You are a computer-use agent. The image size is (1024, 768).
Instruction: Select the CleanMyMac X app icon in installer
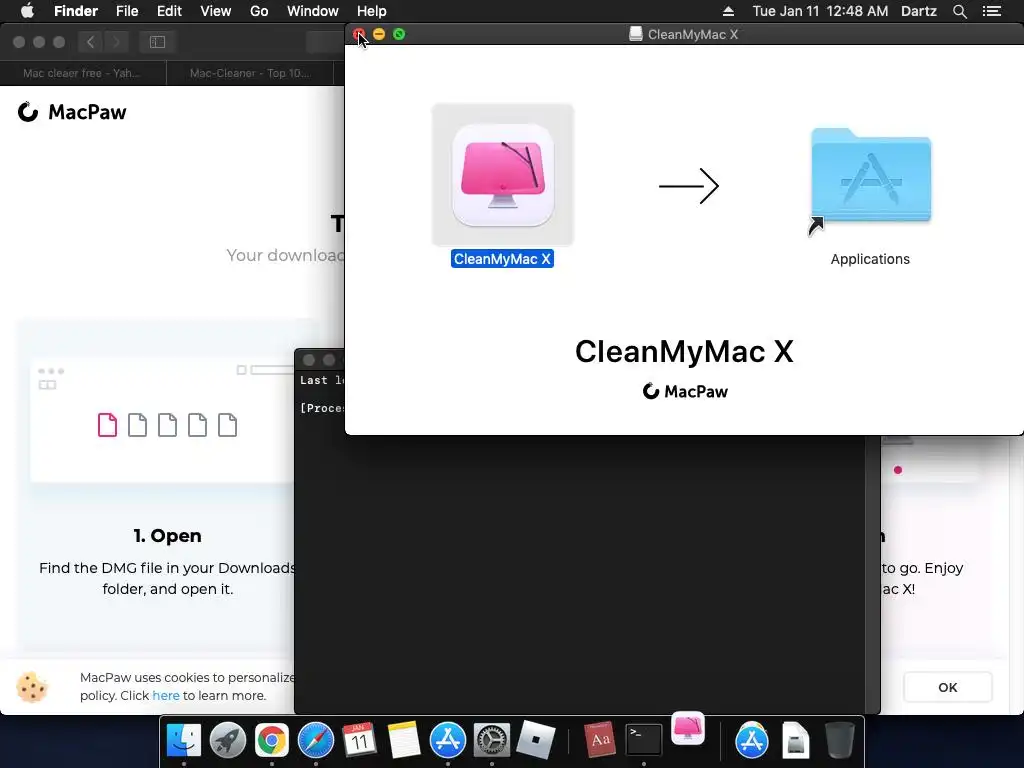tap(503, 175)
